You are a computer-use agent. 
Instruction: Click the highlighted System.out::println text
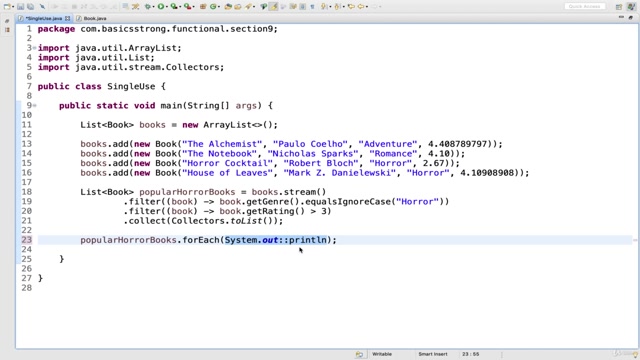pos(276,240)
